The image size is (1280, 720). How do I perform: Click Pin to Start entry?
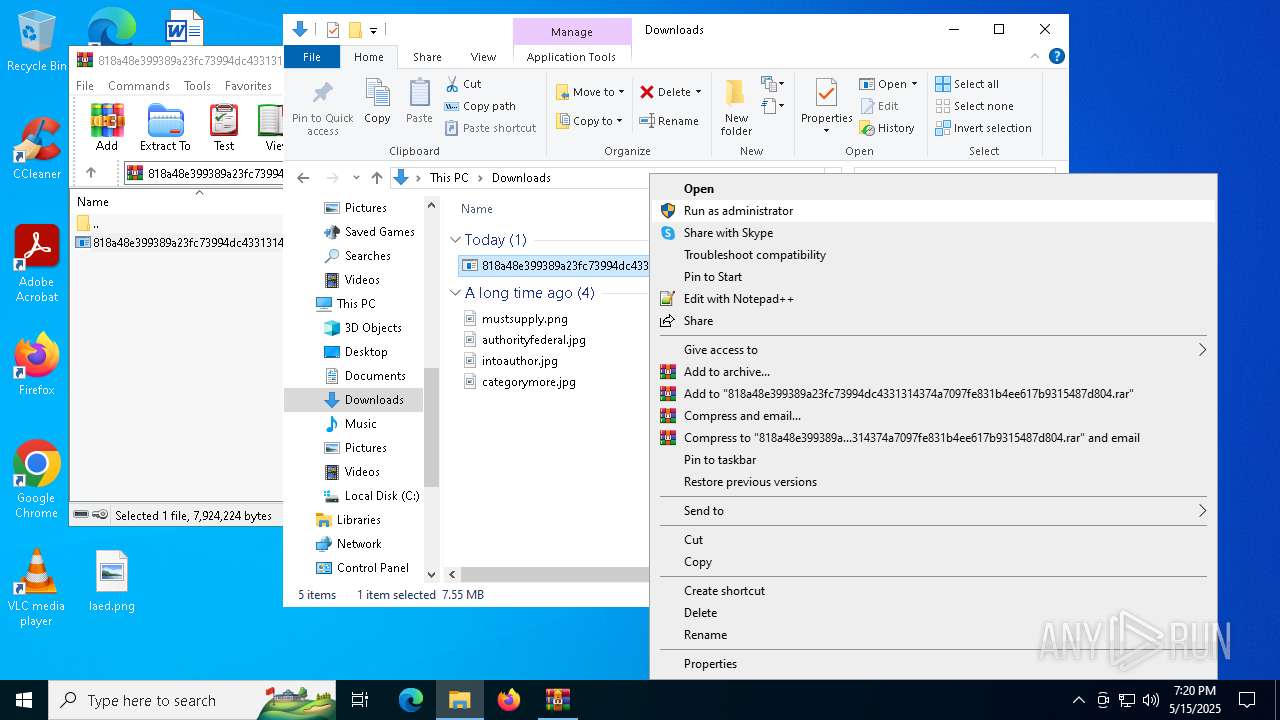click(x=933, y=277)
